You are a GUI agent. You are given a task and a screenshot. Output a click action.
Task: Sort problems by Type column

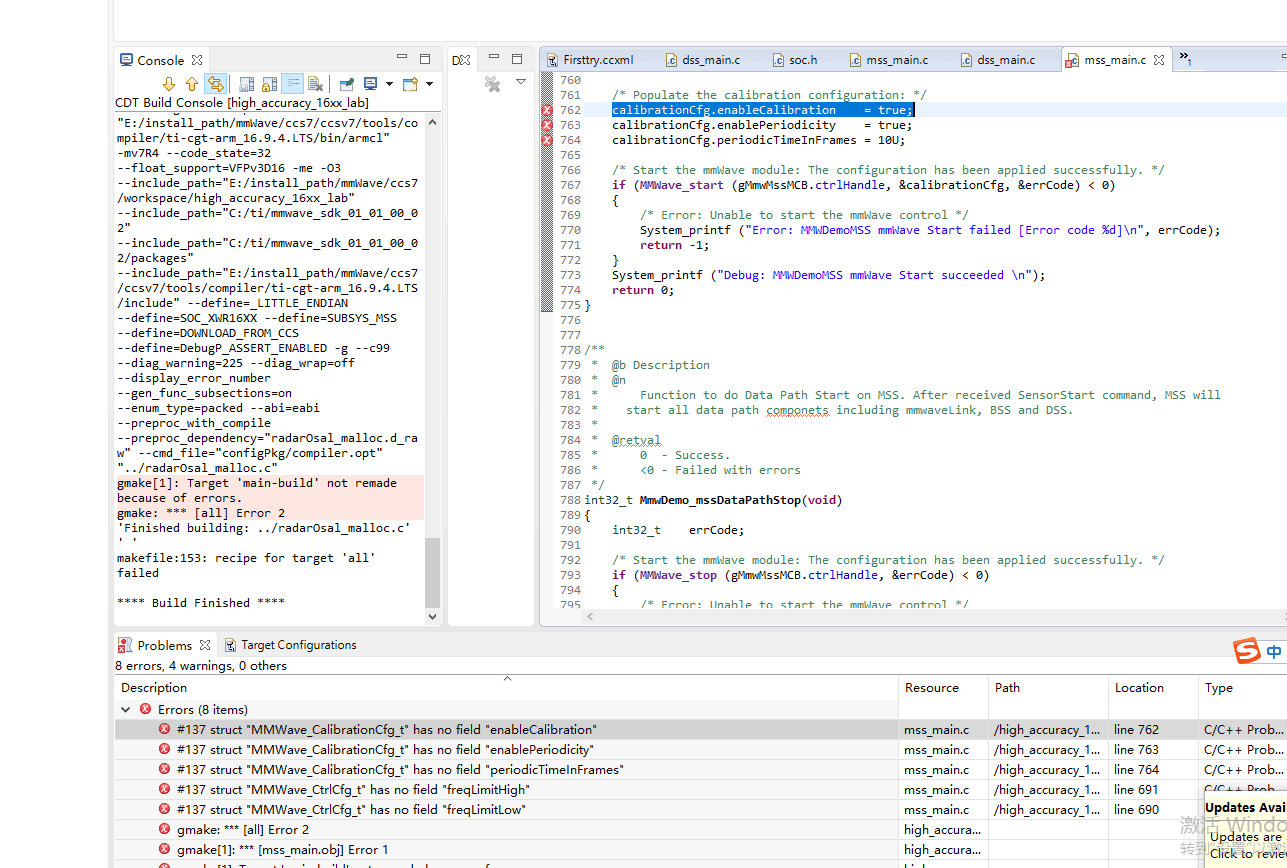pyautogui.click(x=1242, y=688)
